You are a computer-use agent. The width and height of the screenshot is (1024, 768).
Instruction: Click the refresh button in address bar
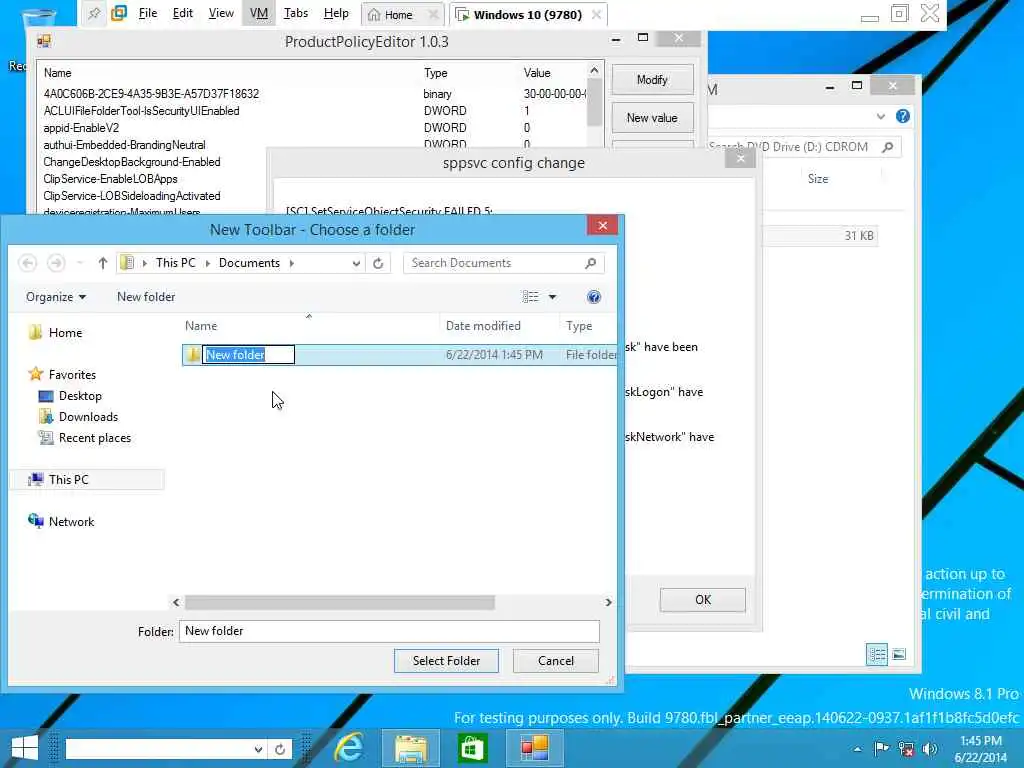(x=378, y=263)
